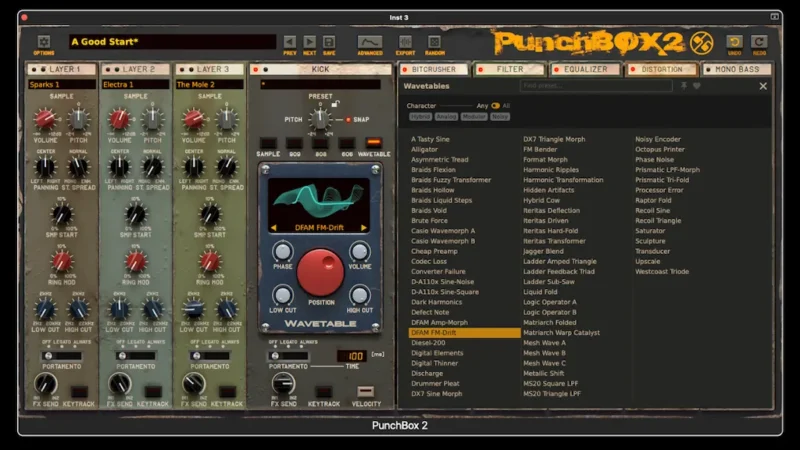This screenshot has width=800, height=450.
Task: Click the Wavetable Low Cut knob
Action: [282, 295]
